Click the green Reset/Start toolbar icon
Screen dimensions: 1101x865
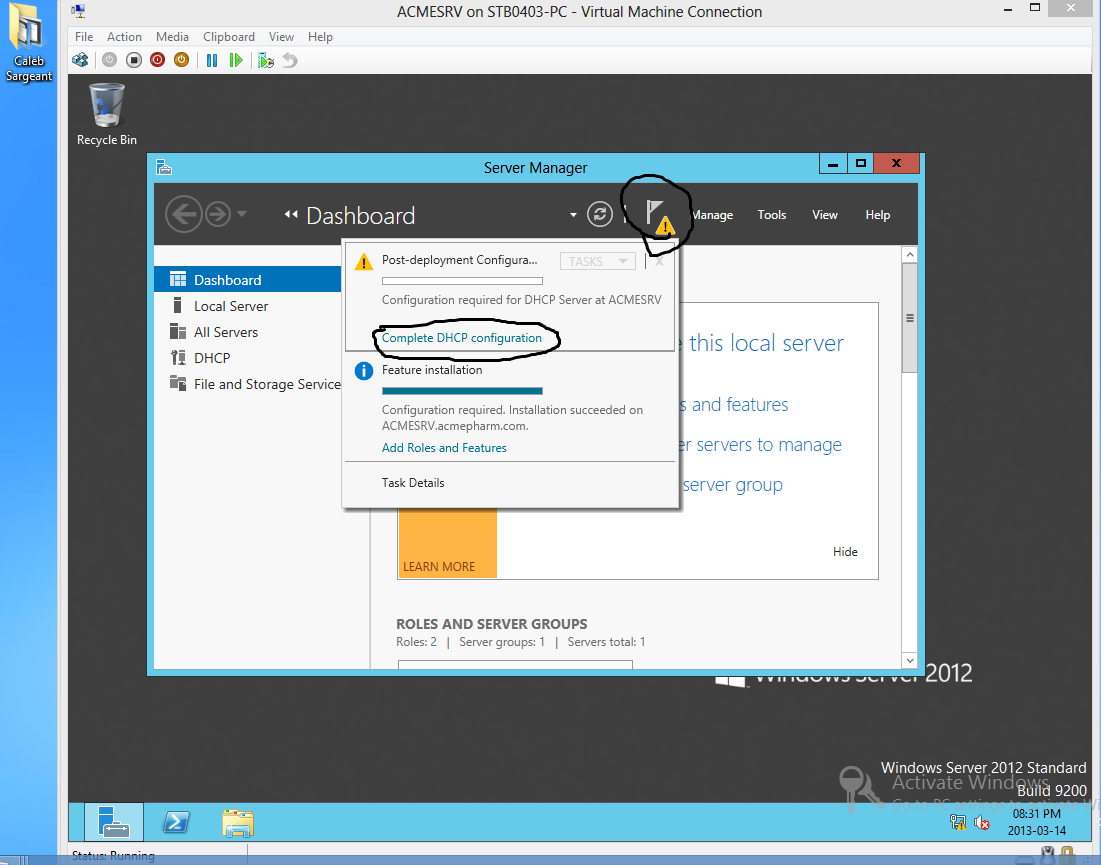click(236, 60)
